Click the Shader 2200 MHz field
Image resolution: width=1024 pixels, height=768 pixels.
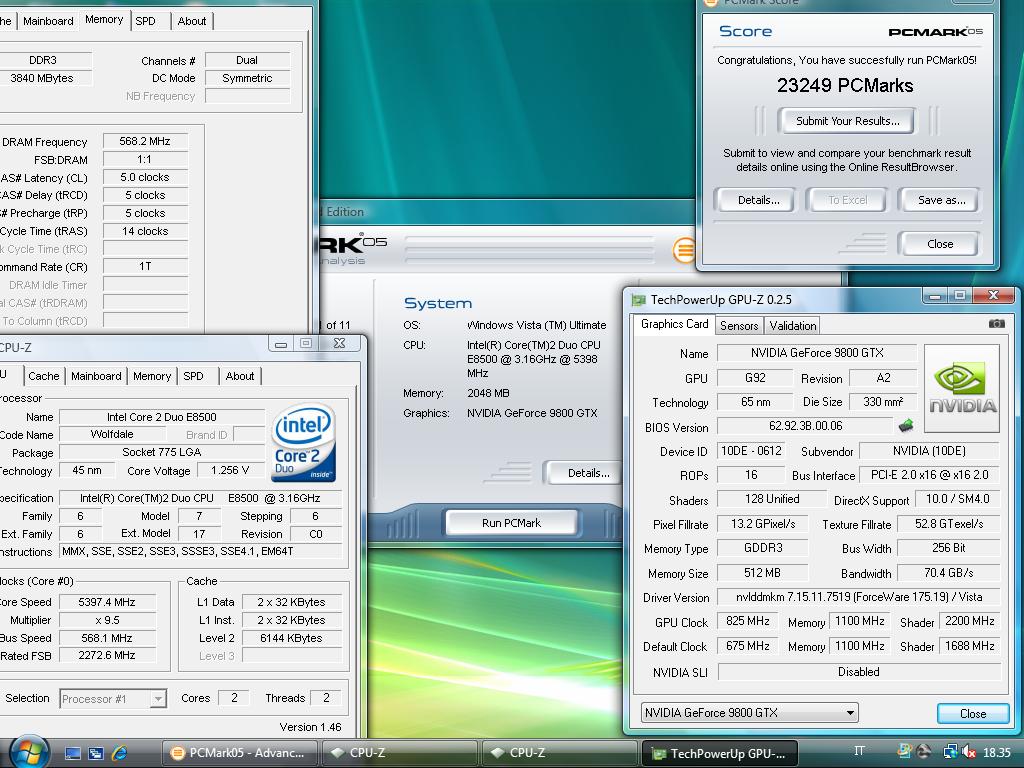[x=969, y=621]
